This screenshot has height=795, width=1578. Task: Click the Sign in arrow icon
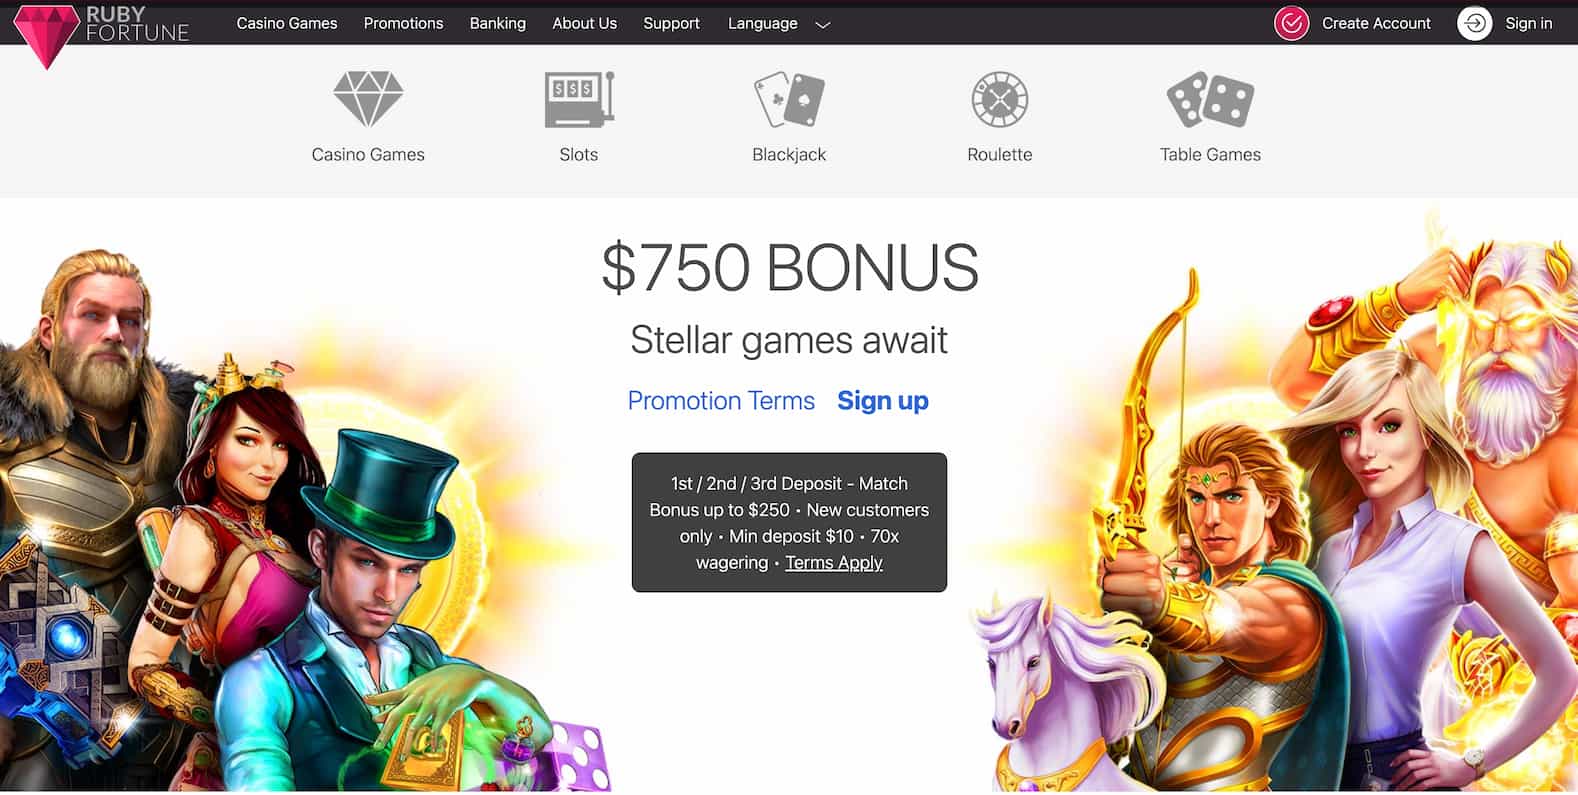(x=1474, y=23)
